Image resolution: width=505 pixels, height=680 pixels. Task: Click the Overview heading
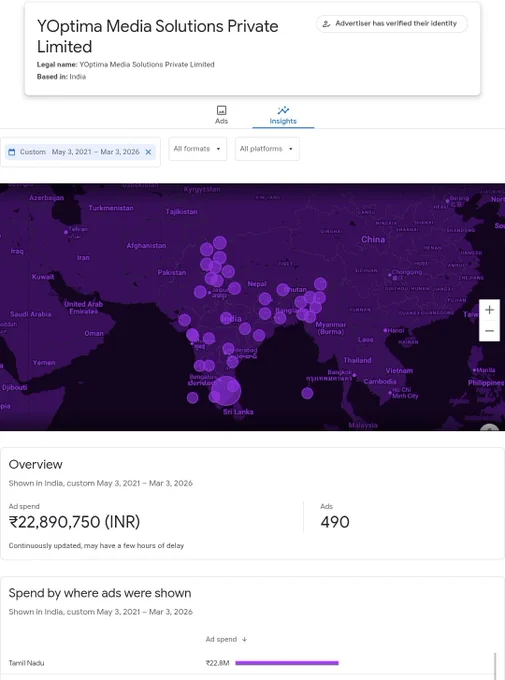pyautogui.click(x=36, y=464)
